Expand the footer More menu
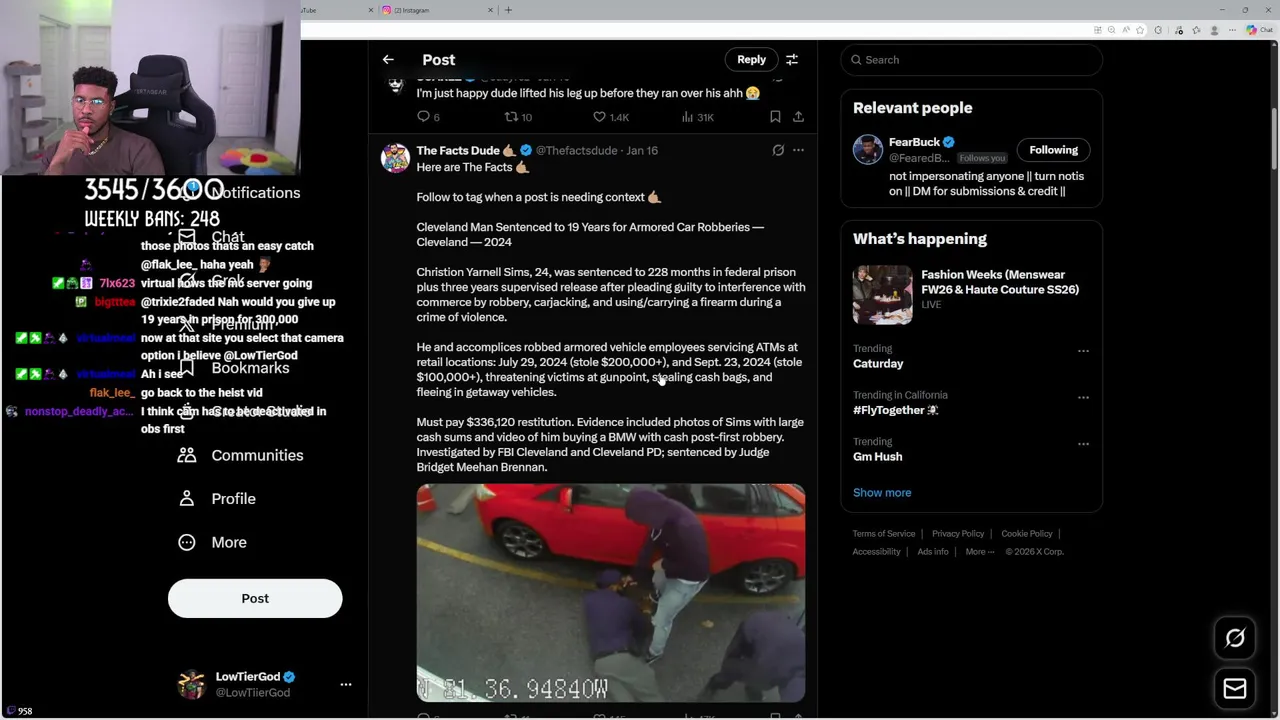This screenshot has height=720, width=1280. click(x=980, y=552)
